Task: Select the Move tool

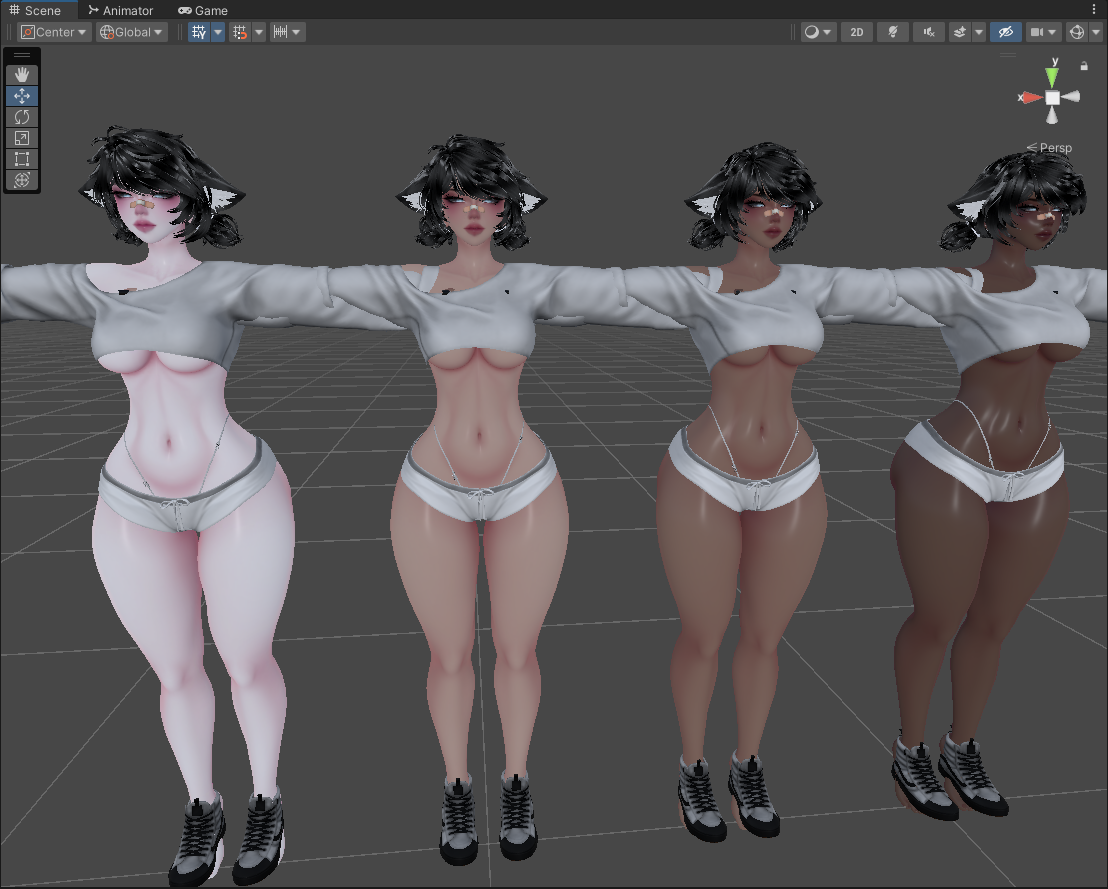Action: pos(22,96)
